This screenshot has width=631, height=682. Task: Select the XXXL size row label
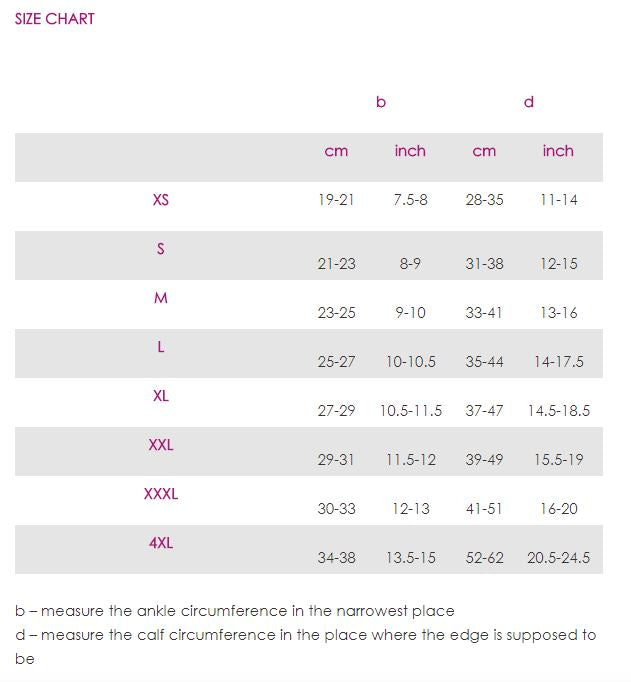pos(161,494)
